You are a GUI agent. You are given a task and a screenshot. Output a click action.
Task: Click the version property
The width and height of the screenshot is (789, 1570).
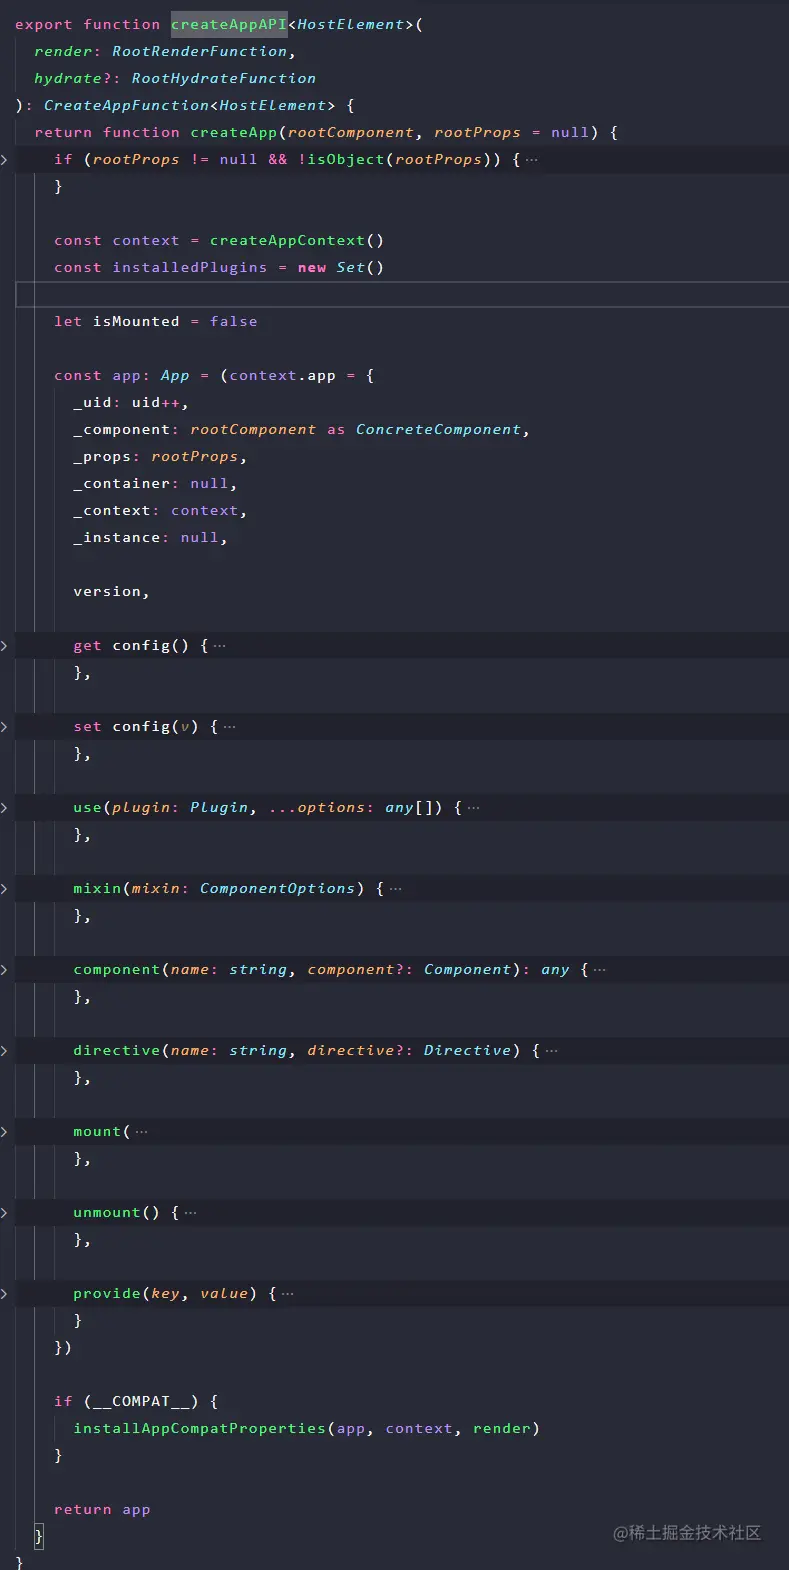(x=107, y=591)
